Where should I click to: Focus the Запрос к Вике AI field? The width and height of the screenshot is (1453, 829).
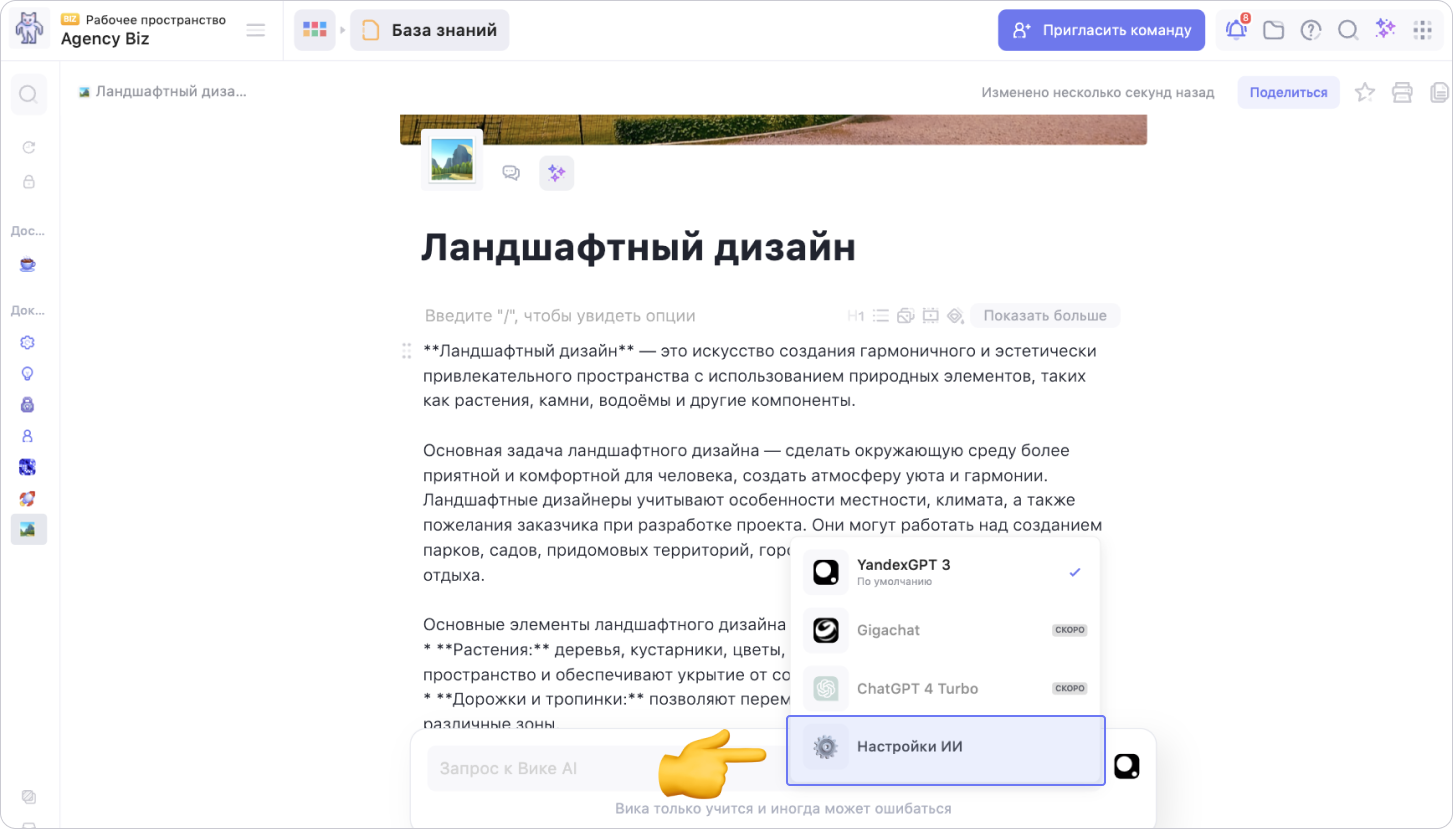click(x=540, y=769)
